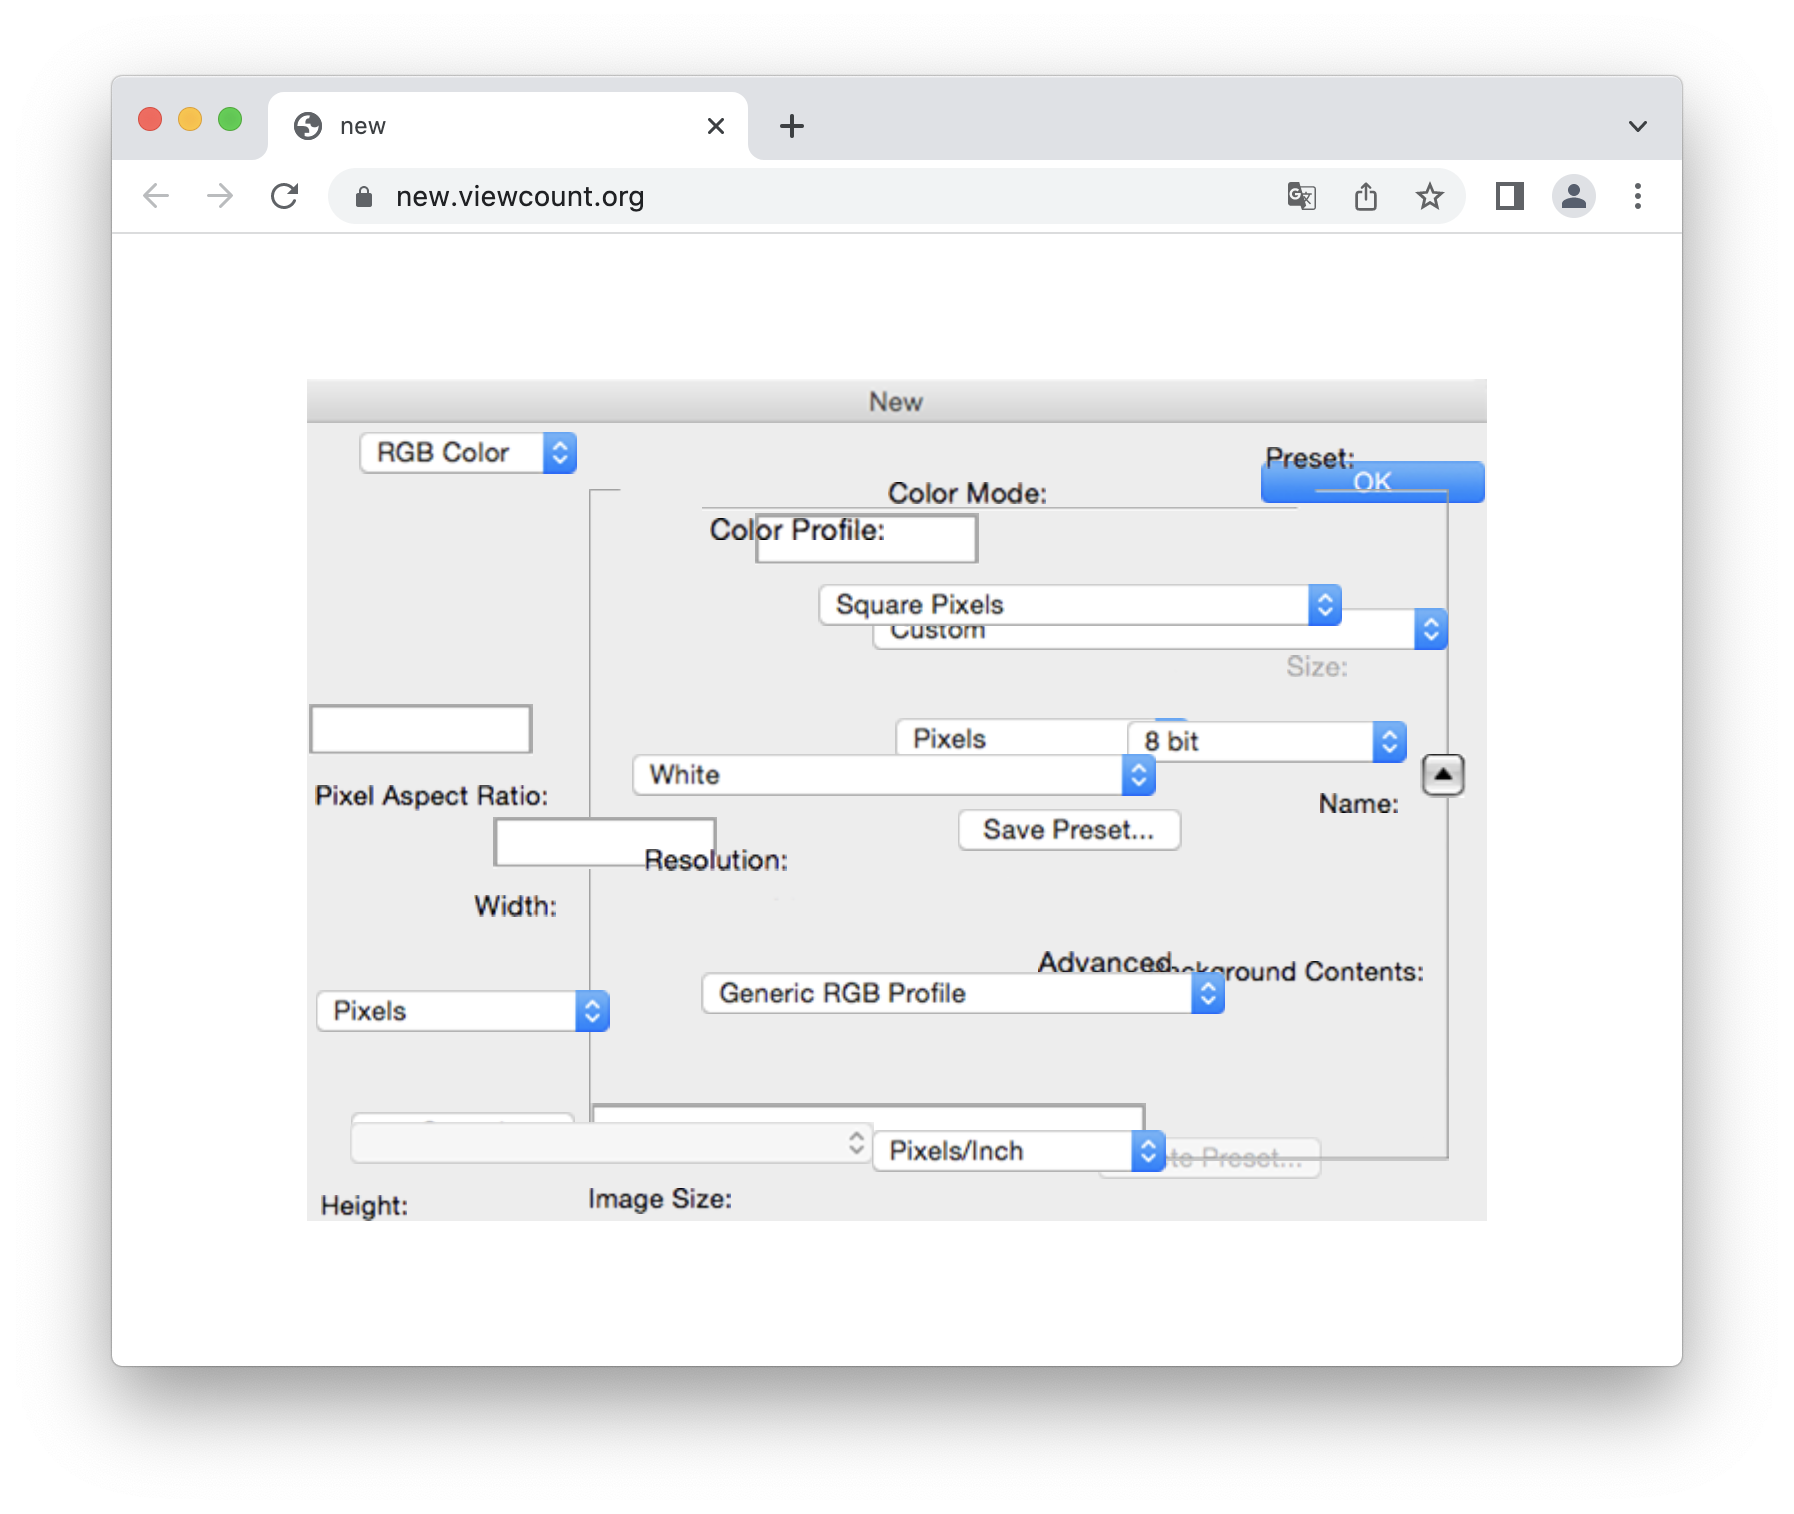The width and height of the screenshot is (1794, 1514).
Task: Open a new tab with the plus button
Action: [792, 126]
